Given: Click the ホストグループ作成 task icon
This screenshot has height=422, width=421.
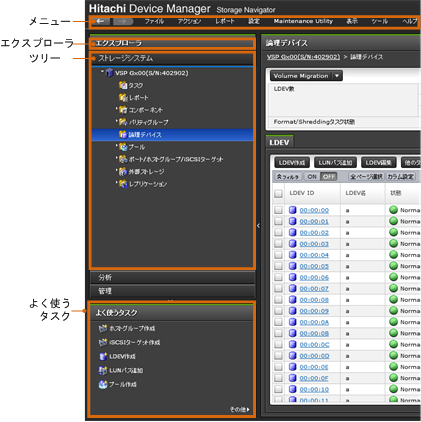Looking at the screenshot, I should pyautogui.click(x=103, y=328).
